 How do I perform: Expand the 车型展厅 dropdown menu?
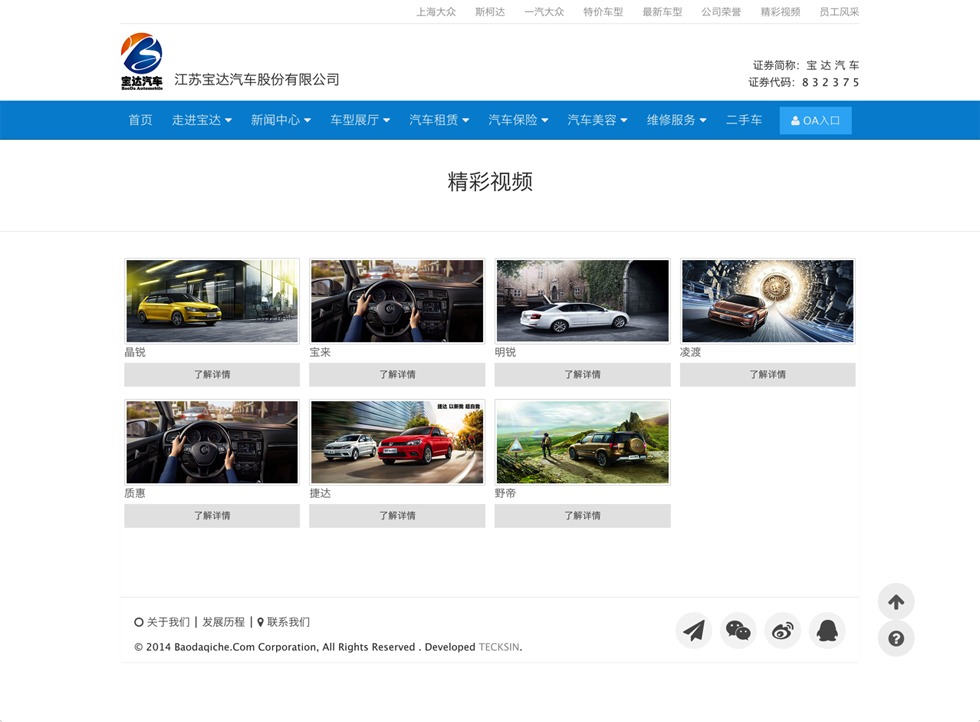tap(360, 120)
